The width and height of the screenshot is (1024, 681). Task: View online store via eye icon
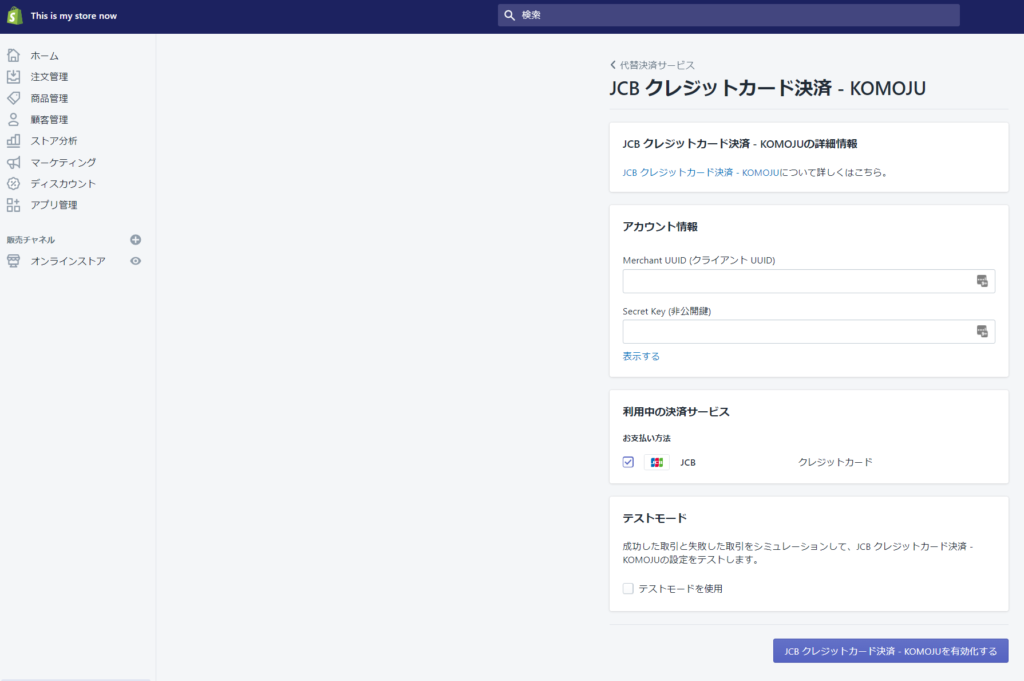coord(135,261)
